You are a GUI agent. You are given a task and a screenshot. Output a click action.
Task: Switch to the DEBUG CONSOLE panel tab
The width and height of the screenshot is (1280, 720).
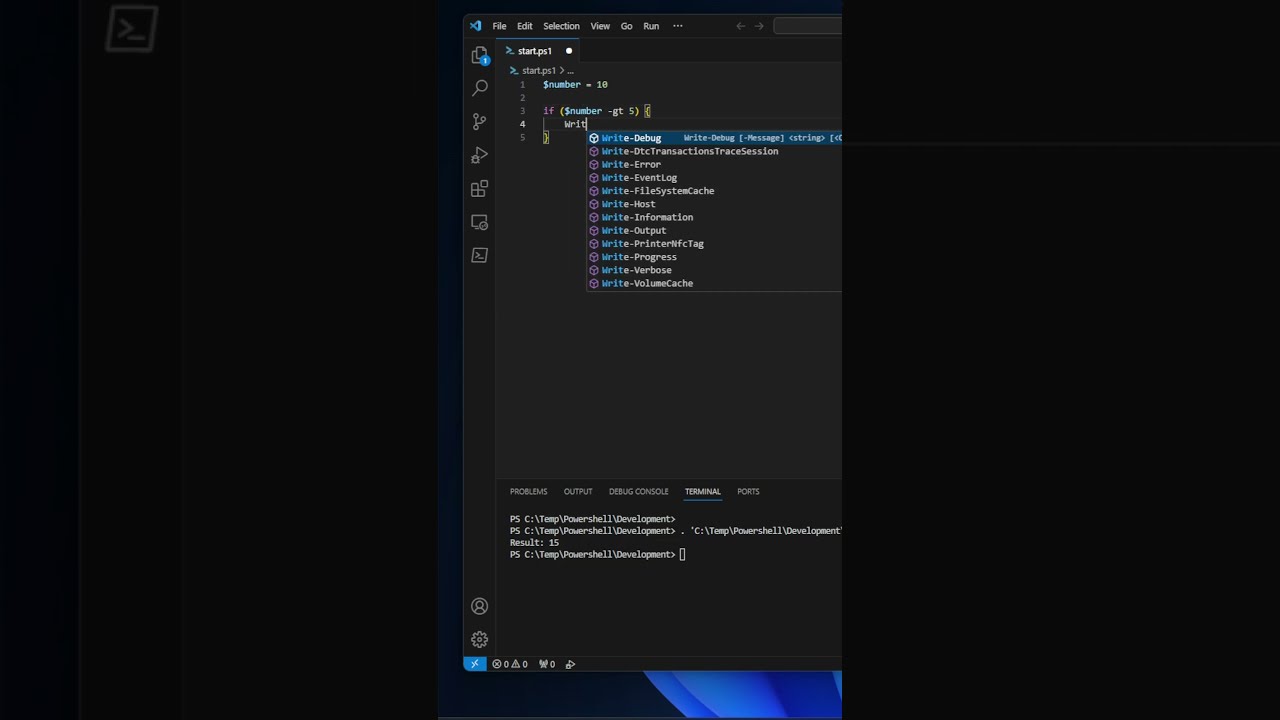[x=638, y=492]
